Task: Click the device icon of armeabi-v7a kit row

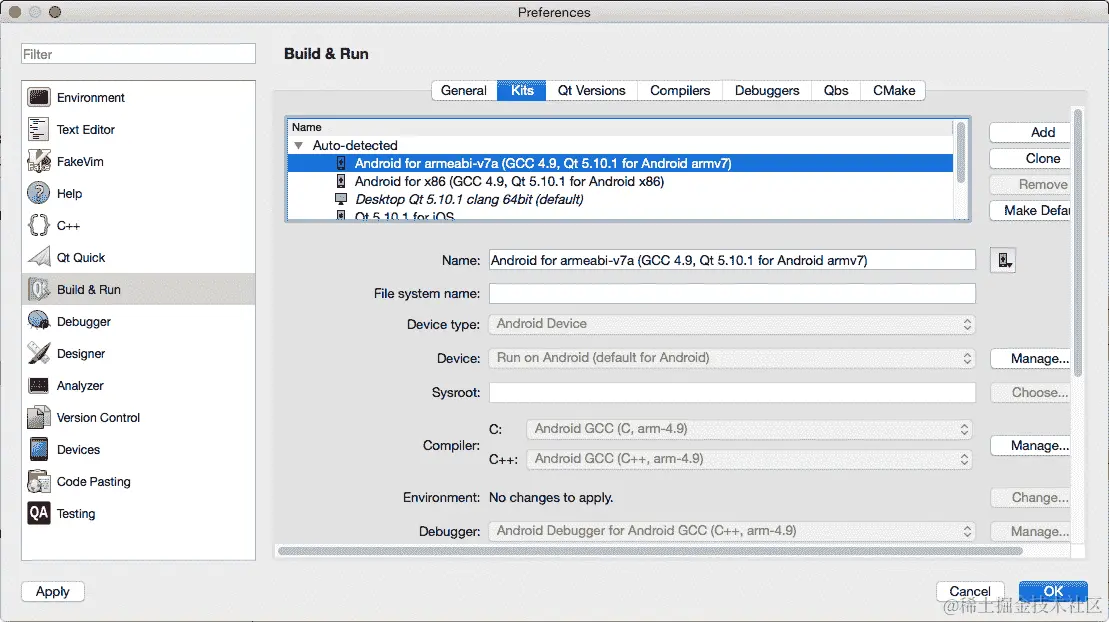Action: (x=341, y=163)
